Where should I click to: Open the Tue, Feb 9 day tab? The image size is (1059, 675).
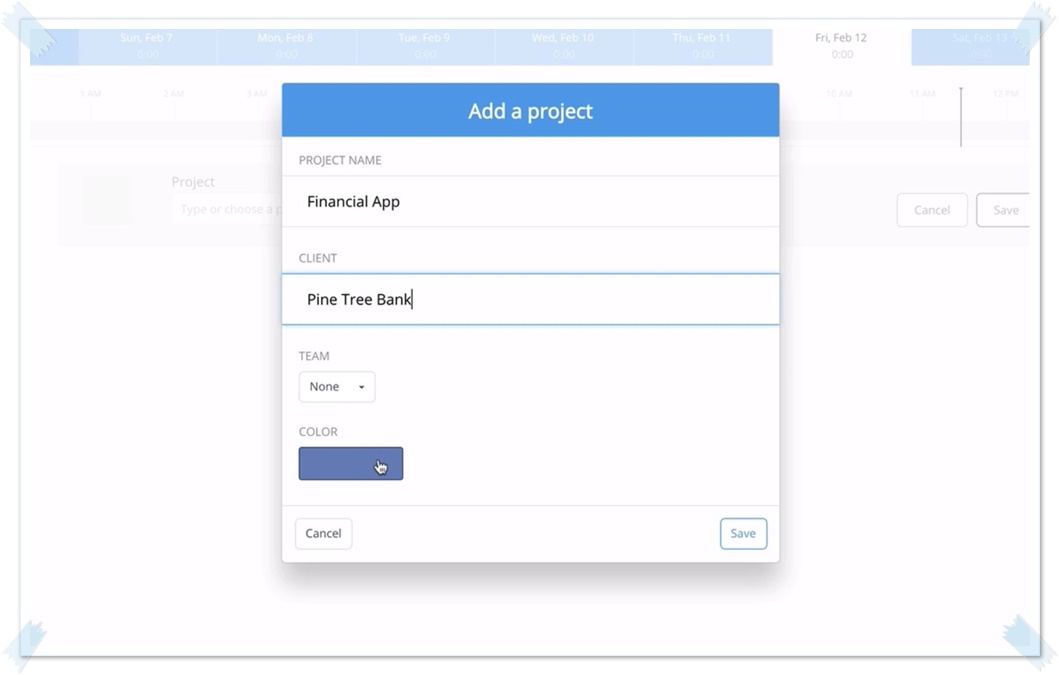point(425,46)
